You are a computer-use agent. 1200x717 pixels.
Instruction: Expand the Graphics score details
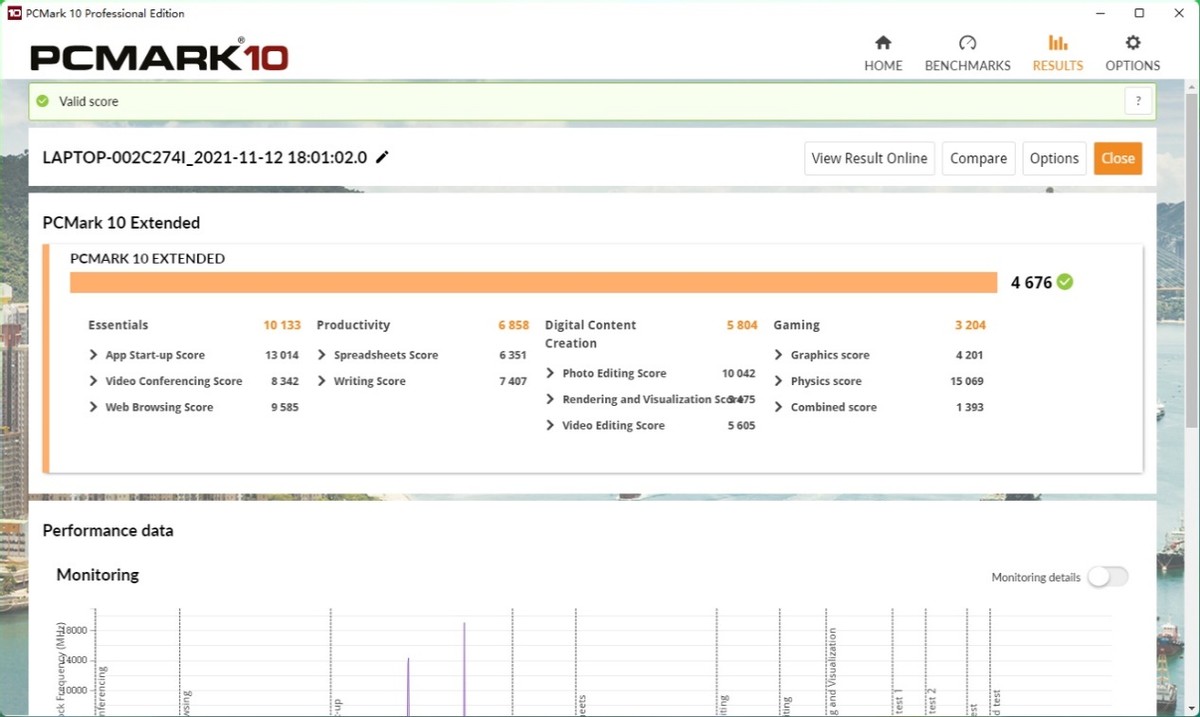779,355
